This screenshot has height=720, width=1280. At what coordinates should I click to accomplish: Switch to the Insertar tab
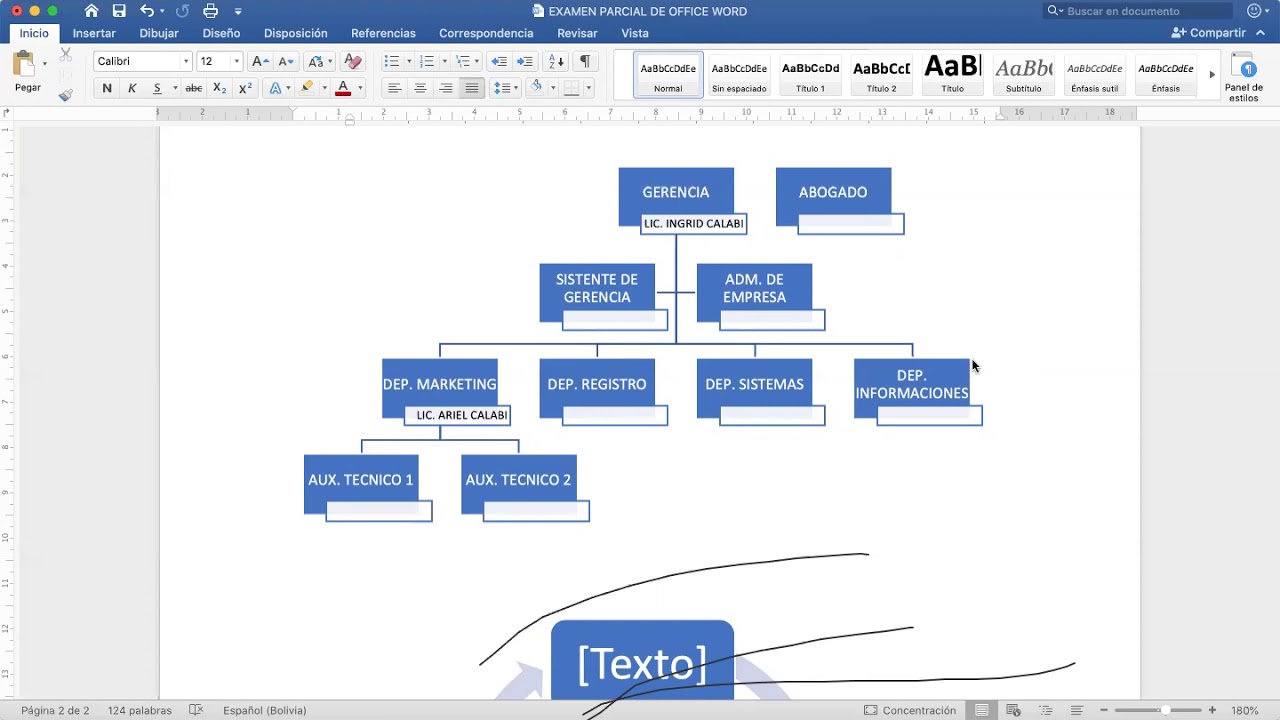[94, 33]
